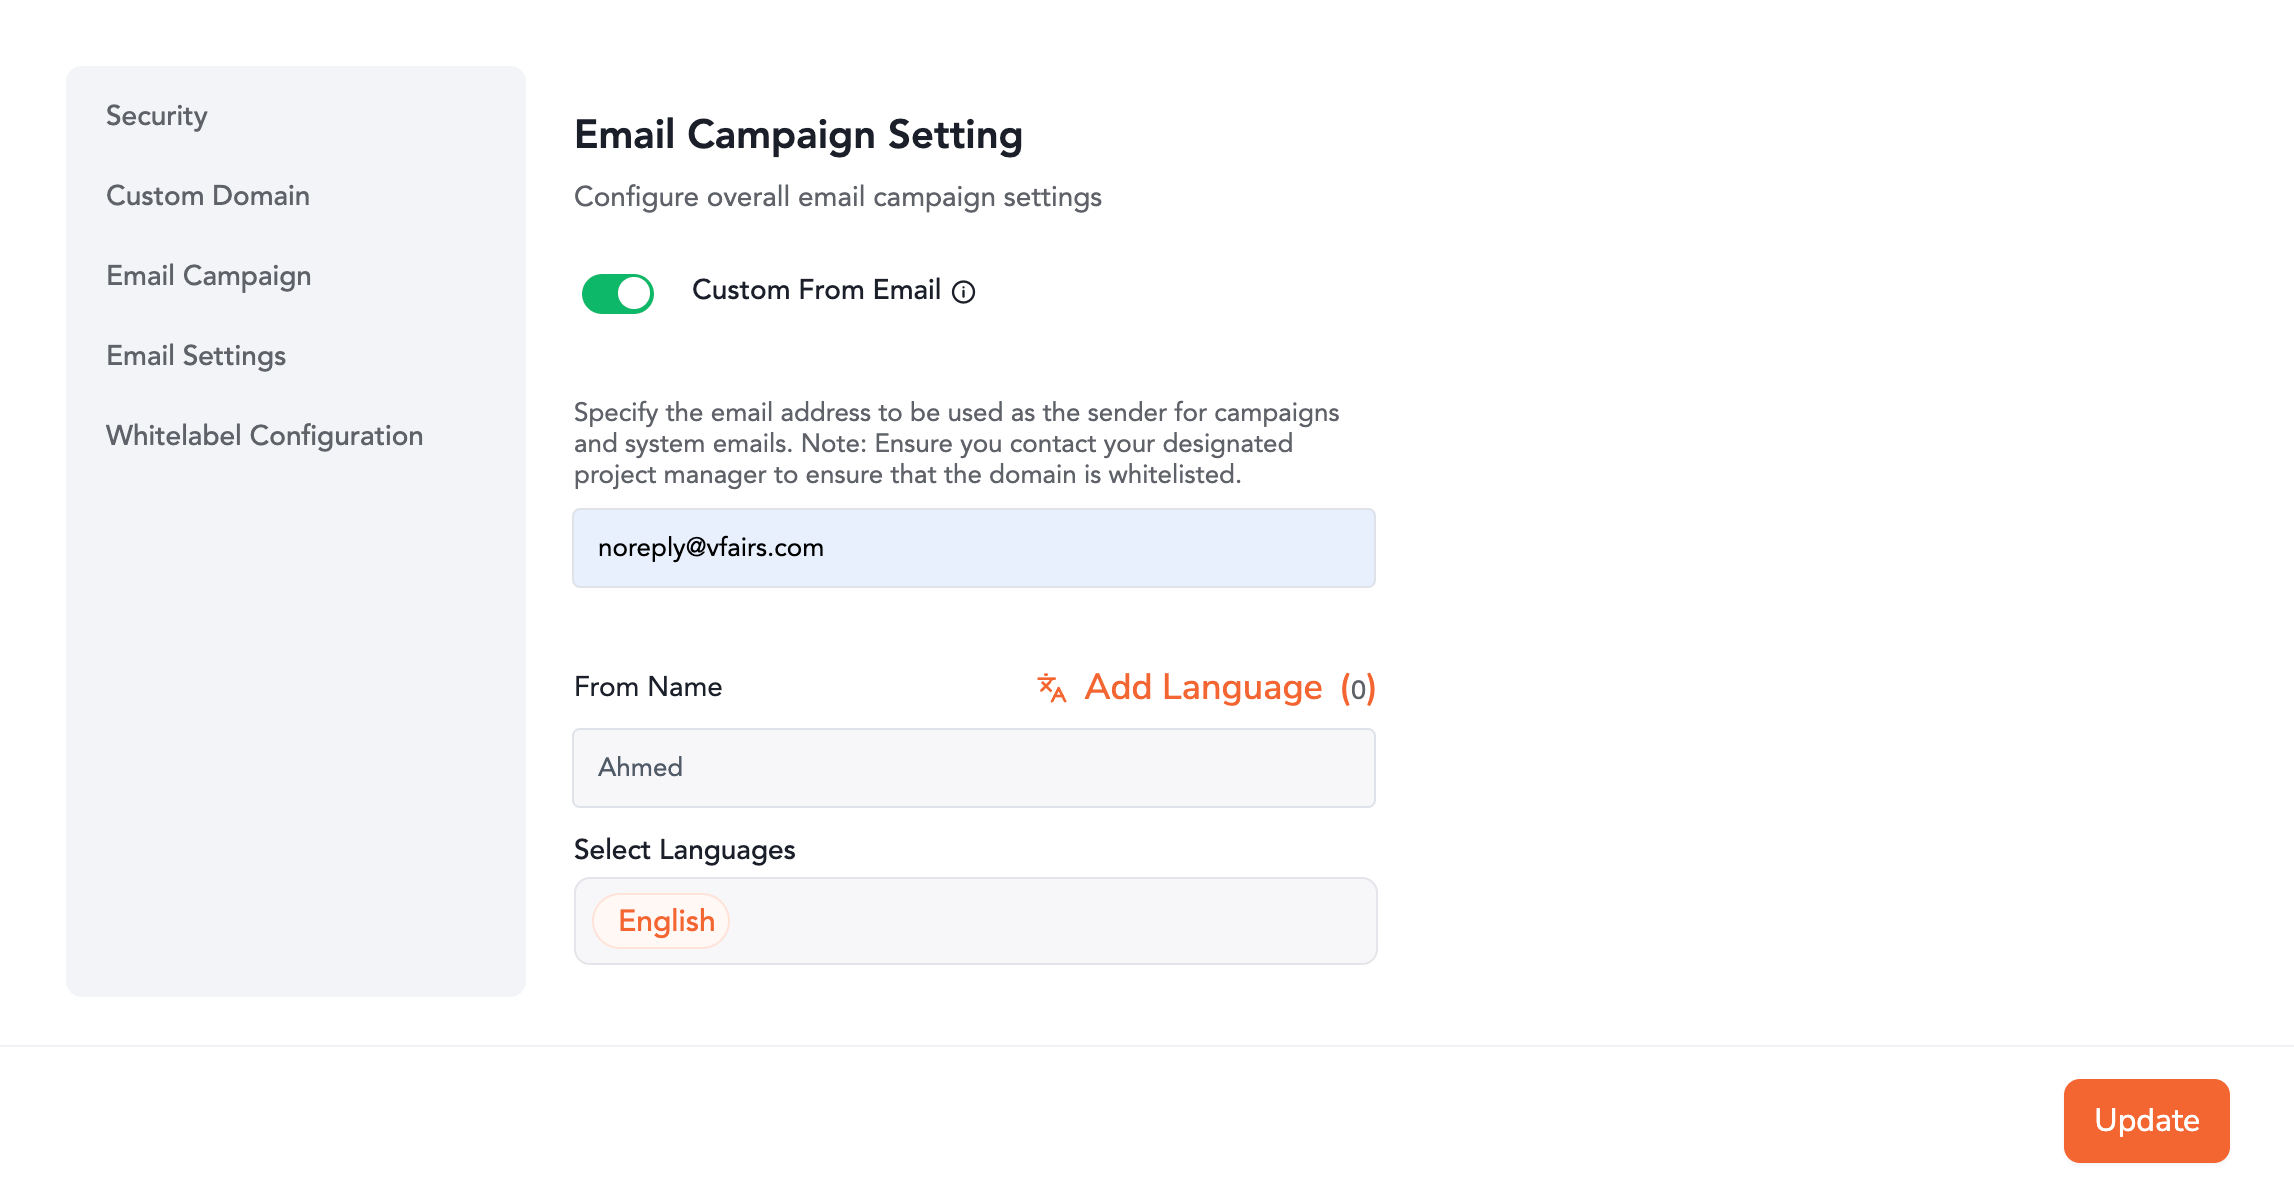Click into the From Name input
Image resolution: width=2294 pixels, height=1196 pixels.
[973, 768]
